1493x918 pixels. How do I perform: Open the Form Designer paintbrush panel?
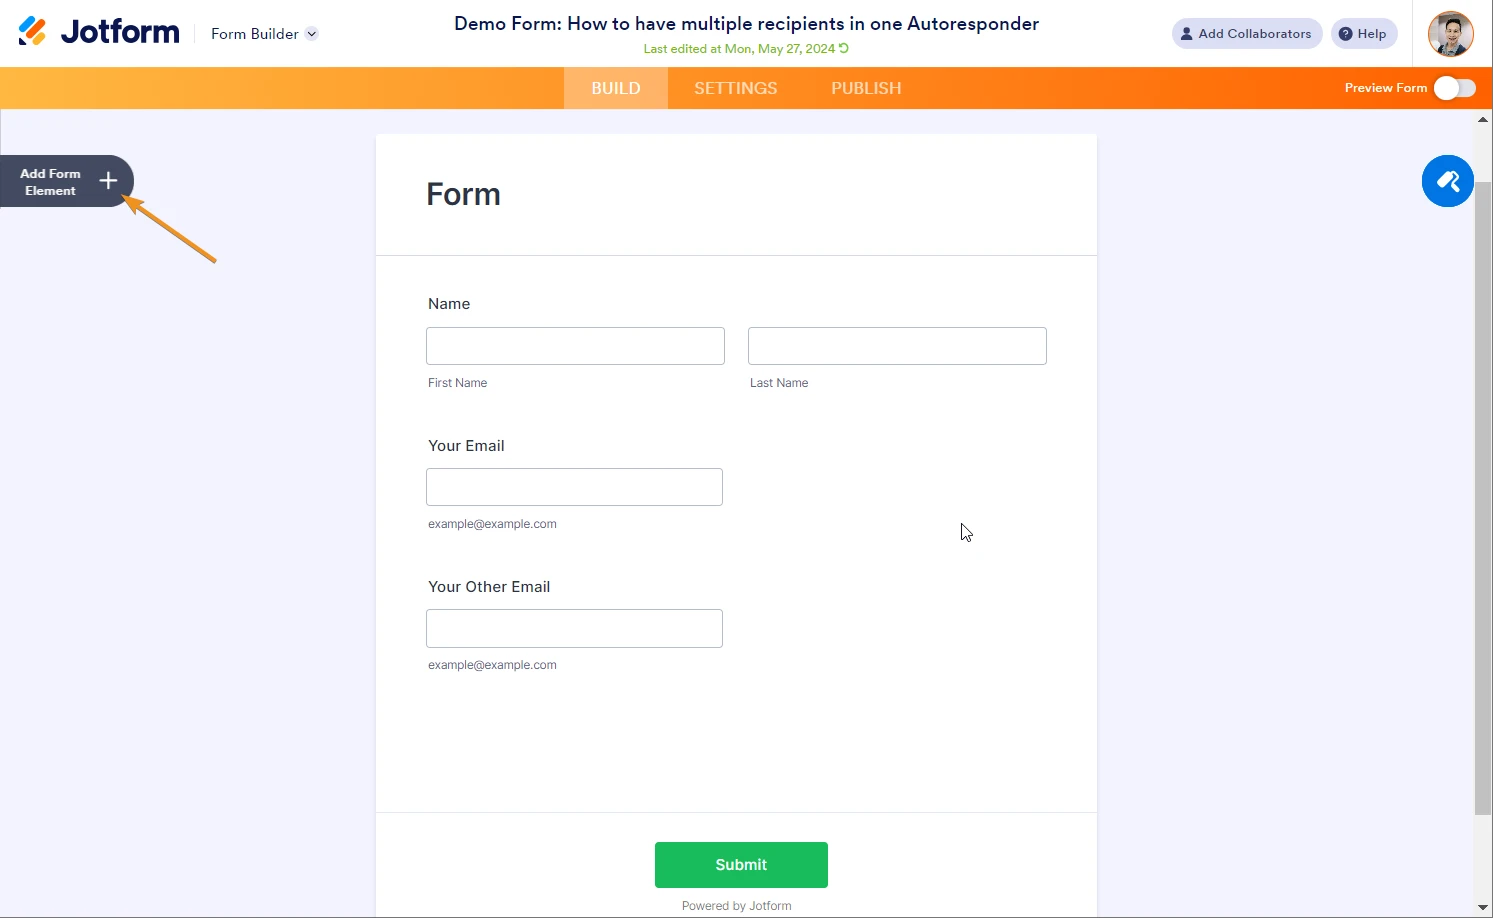tap(1447, 181)
